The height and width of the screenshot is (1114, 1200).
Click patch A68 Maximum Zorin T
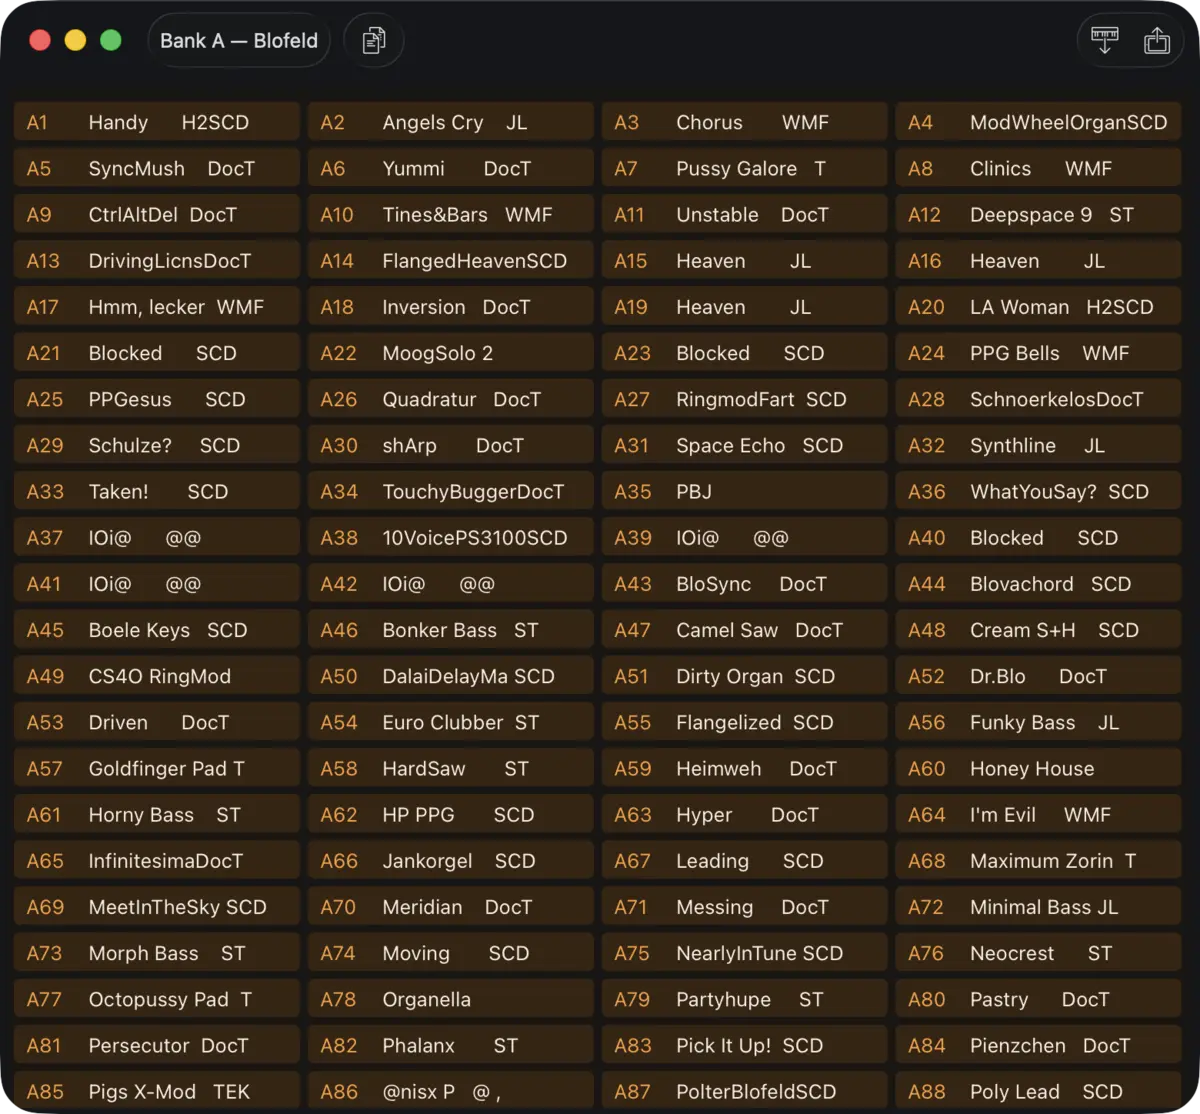[x=1039, y=860]
